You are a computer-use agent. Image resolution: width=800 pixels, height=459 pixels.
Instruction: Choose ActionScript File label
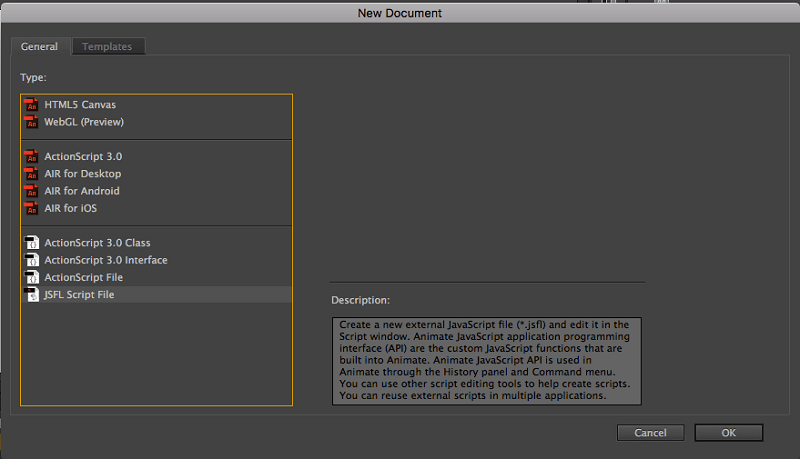pyautogui.click(x=84, y=277)
